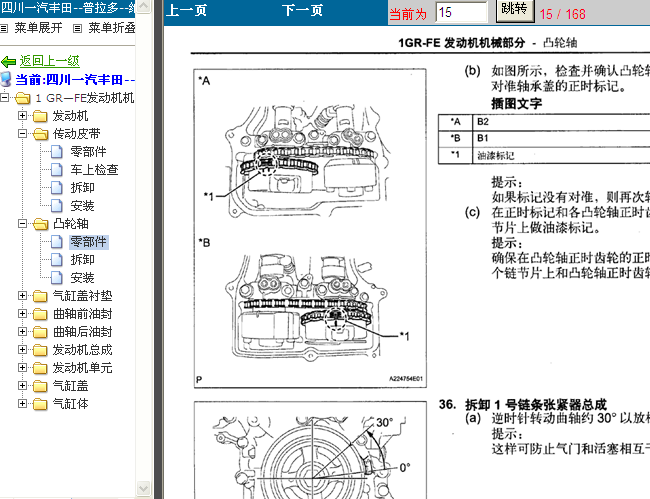Click heading 拆卸 1 号链条张紧器总成
Image resolution: width=650 pixels, height=499 pixels.
point(536,405)
